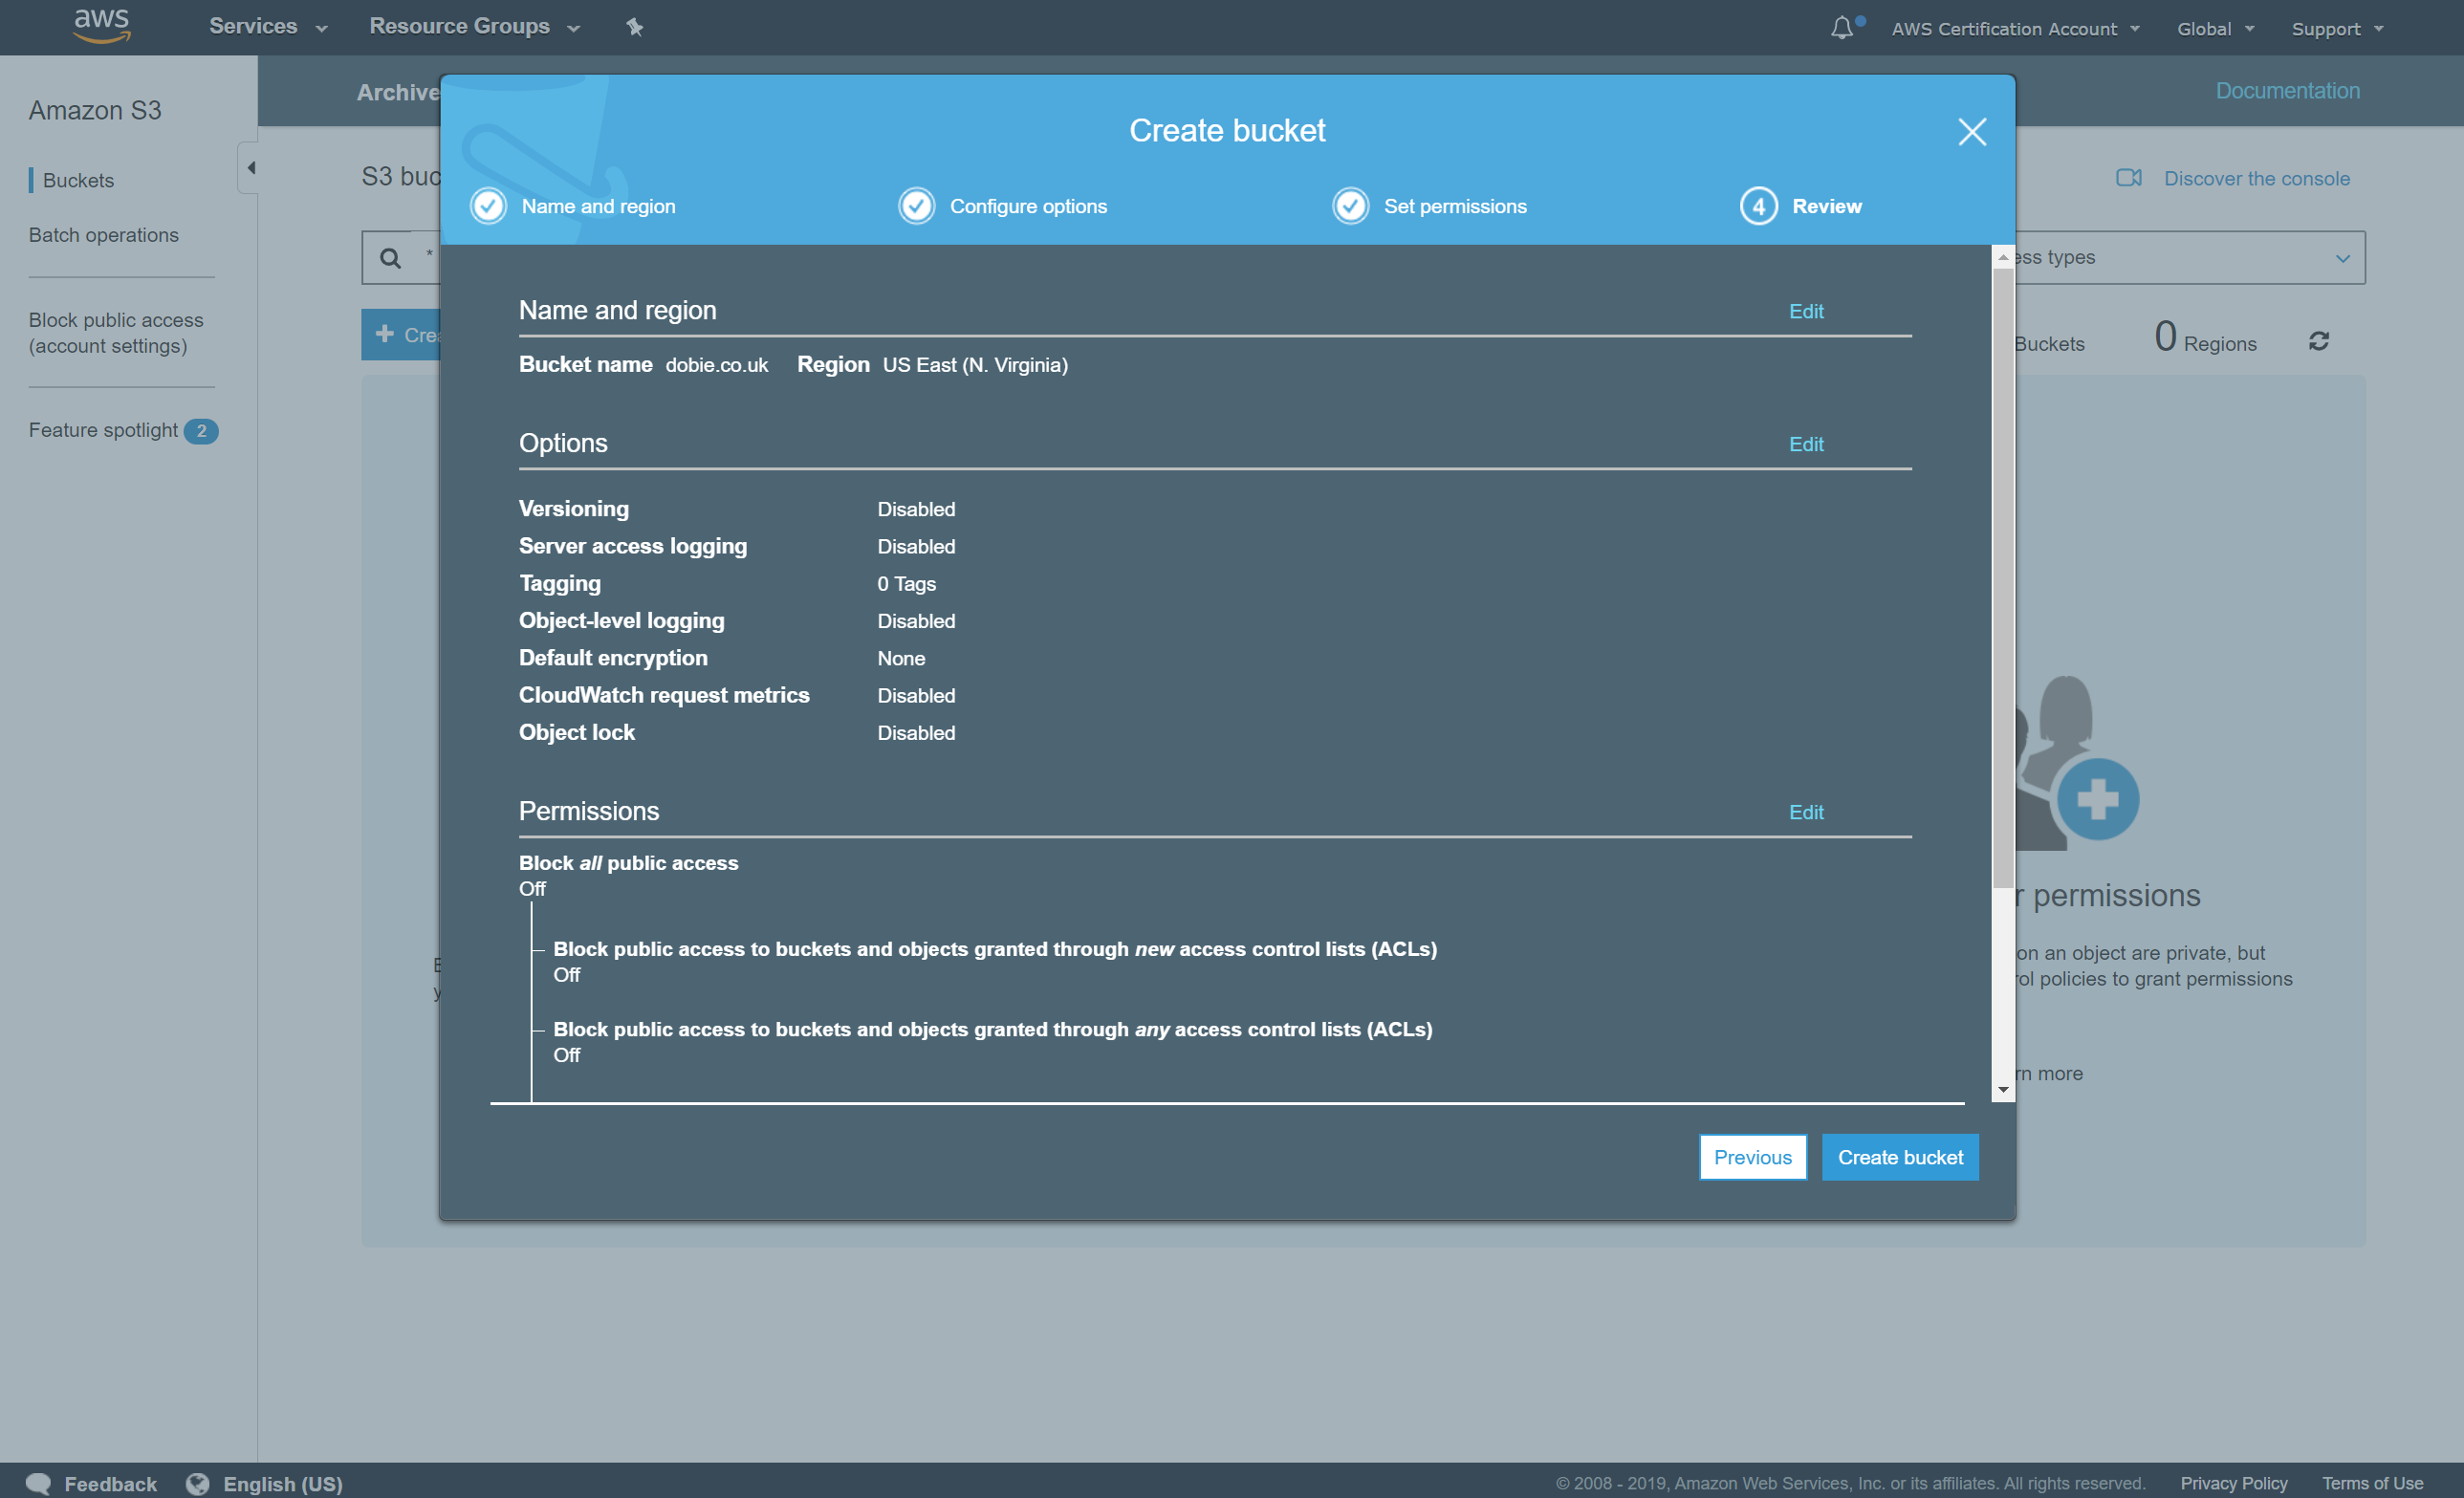Viewport: 2464px width, 1498px height.
Task: Click the scrollbar up arrow
Action: [x=2003, y=257]
